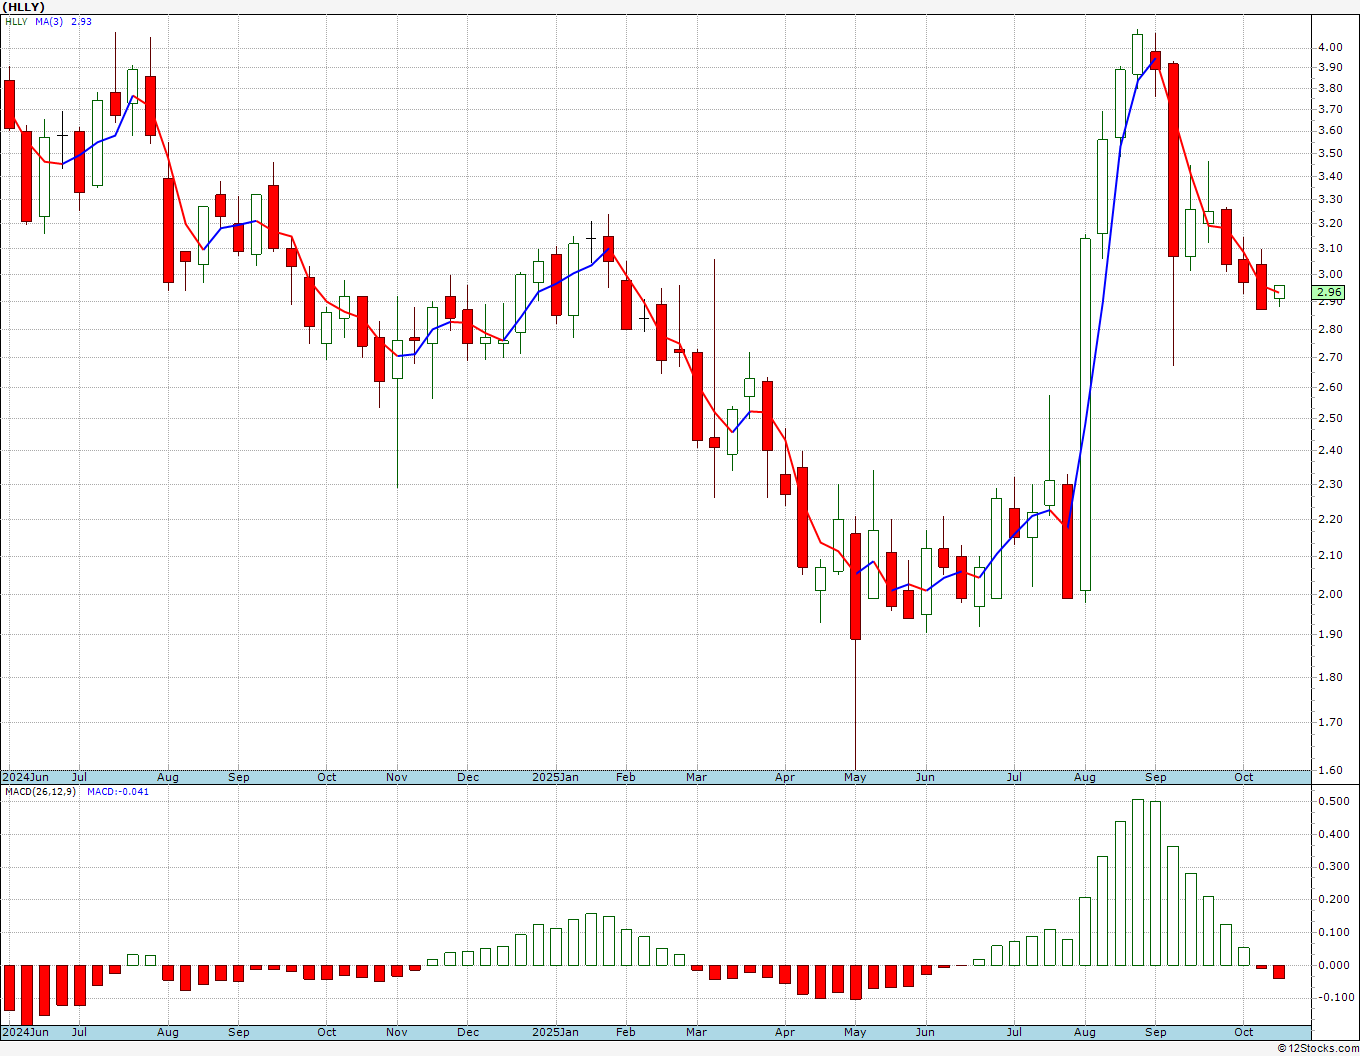This screenshot has width=1360, height=1056.
Task: Click the tallest MACD histogram bar
Action: click(x=1138, y=882)
